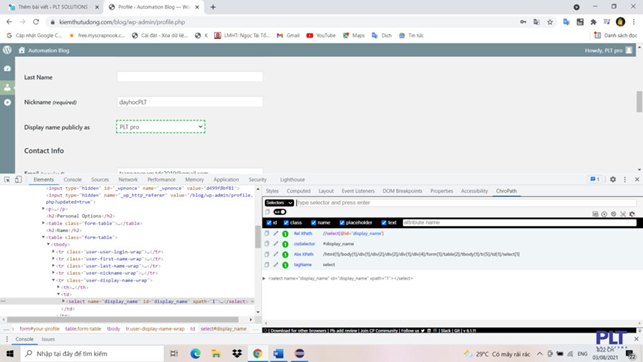This screenshot has width=643, height=362.
Task: Copy the cssSelector value
Action: coord(267,244)
